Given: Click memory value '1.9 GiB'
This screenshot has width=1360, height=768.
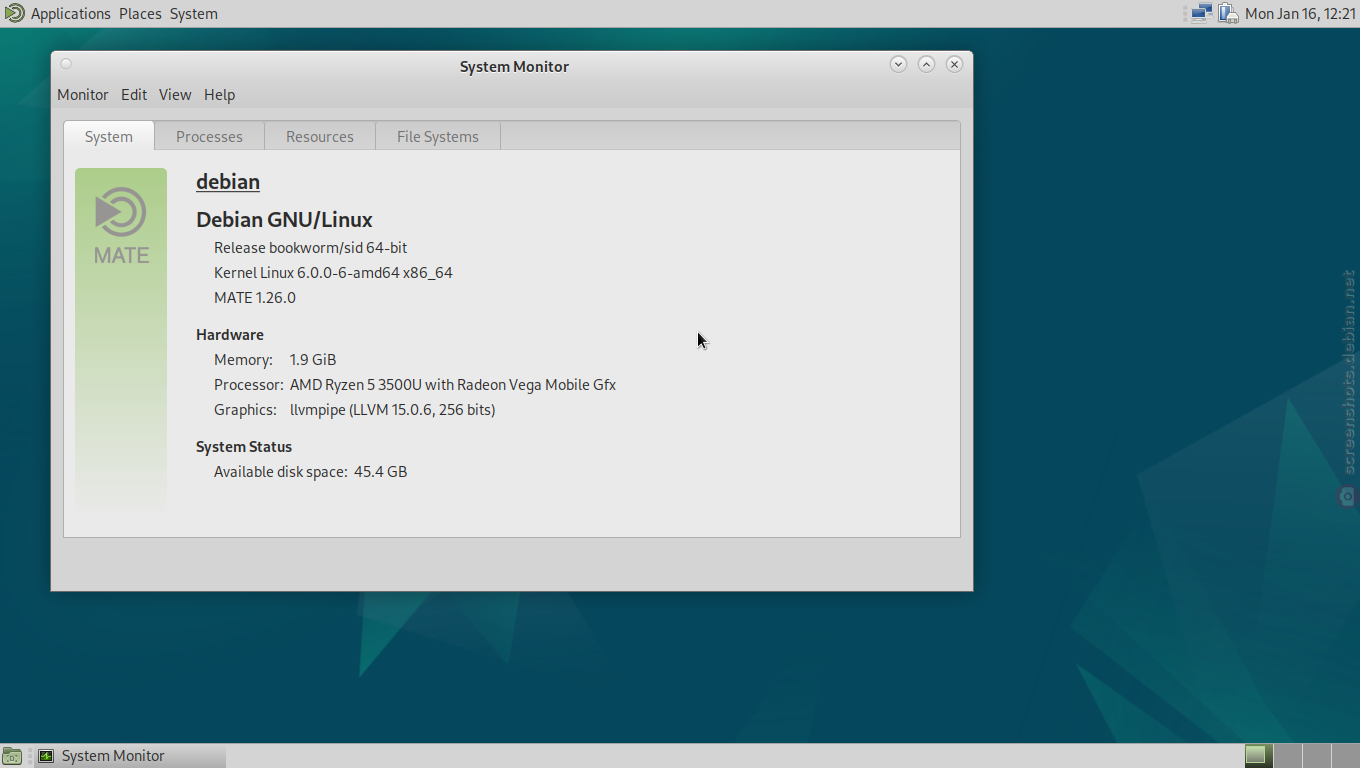Looking at the screenshot, I should 313,360.
